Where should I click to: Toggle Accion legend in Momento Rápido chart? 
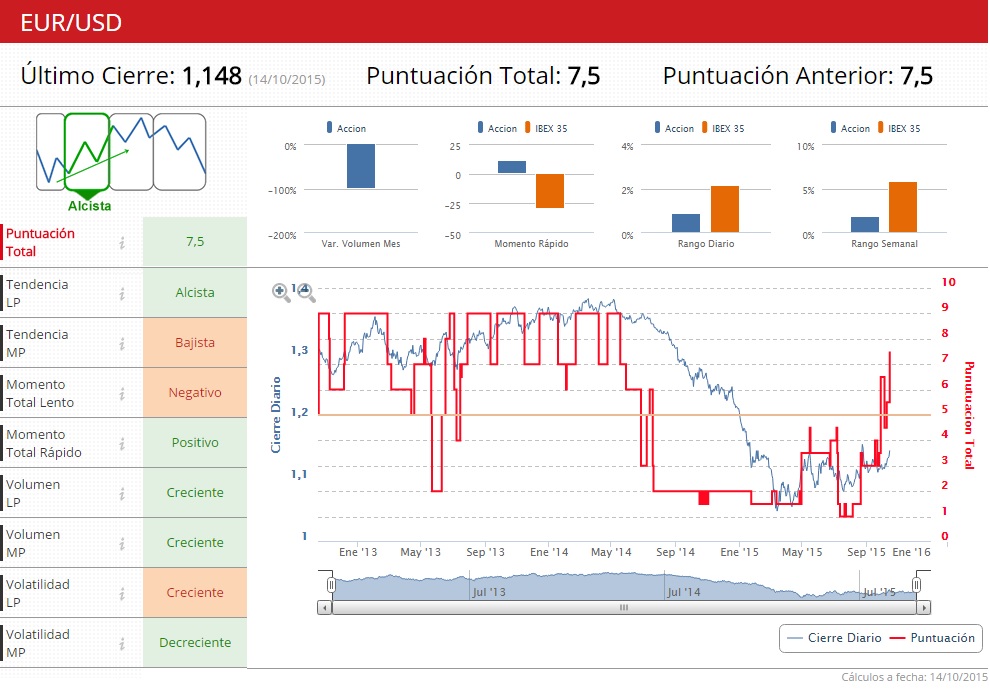point(497,128)
